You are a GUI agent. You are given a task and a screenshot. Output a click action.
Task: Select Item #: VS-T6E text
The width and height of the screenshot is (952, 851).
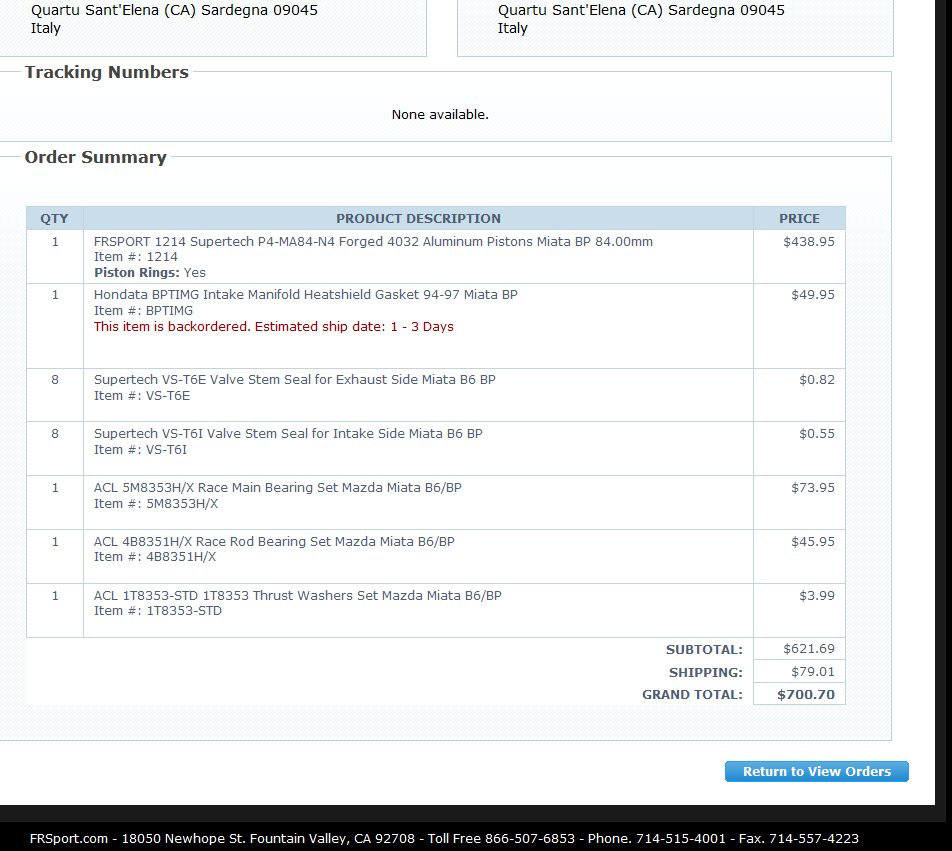click(141, 396)
